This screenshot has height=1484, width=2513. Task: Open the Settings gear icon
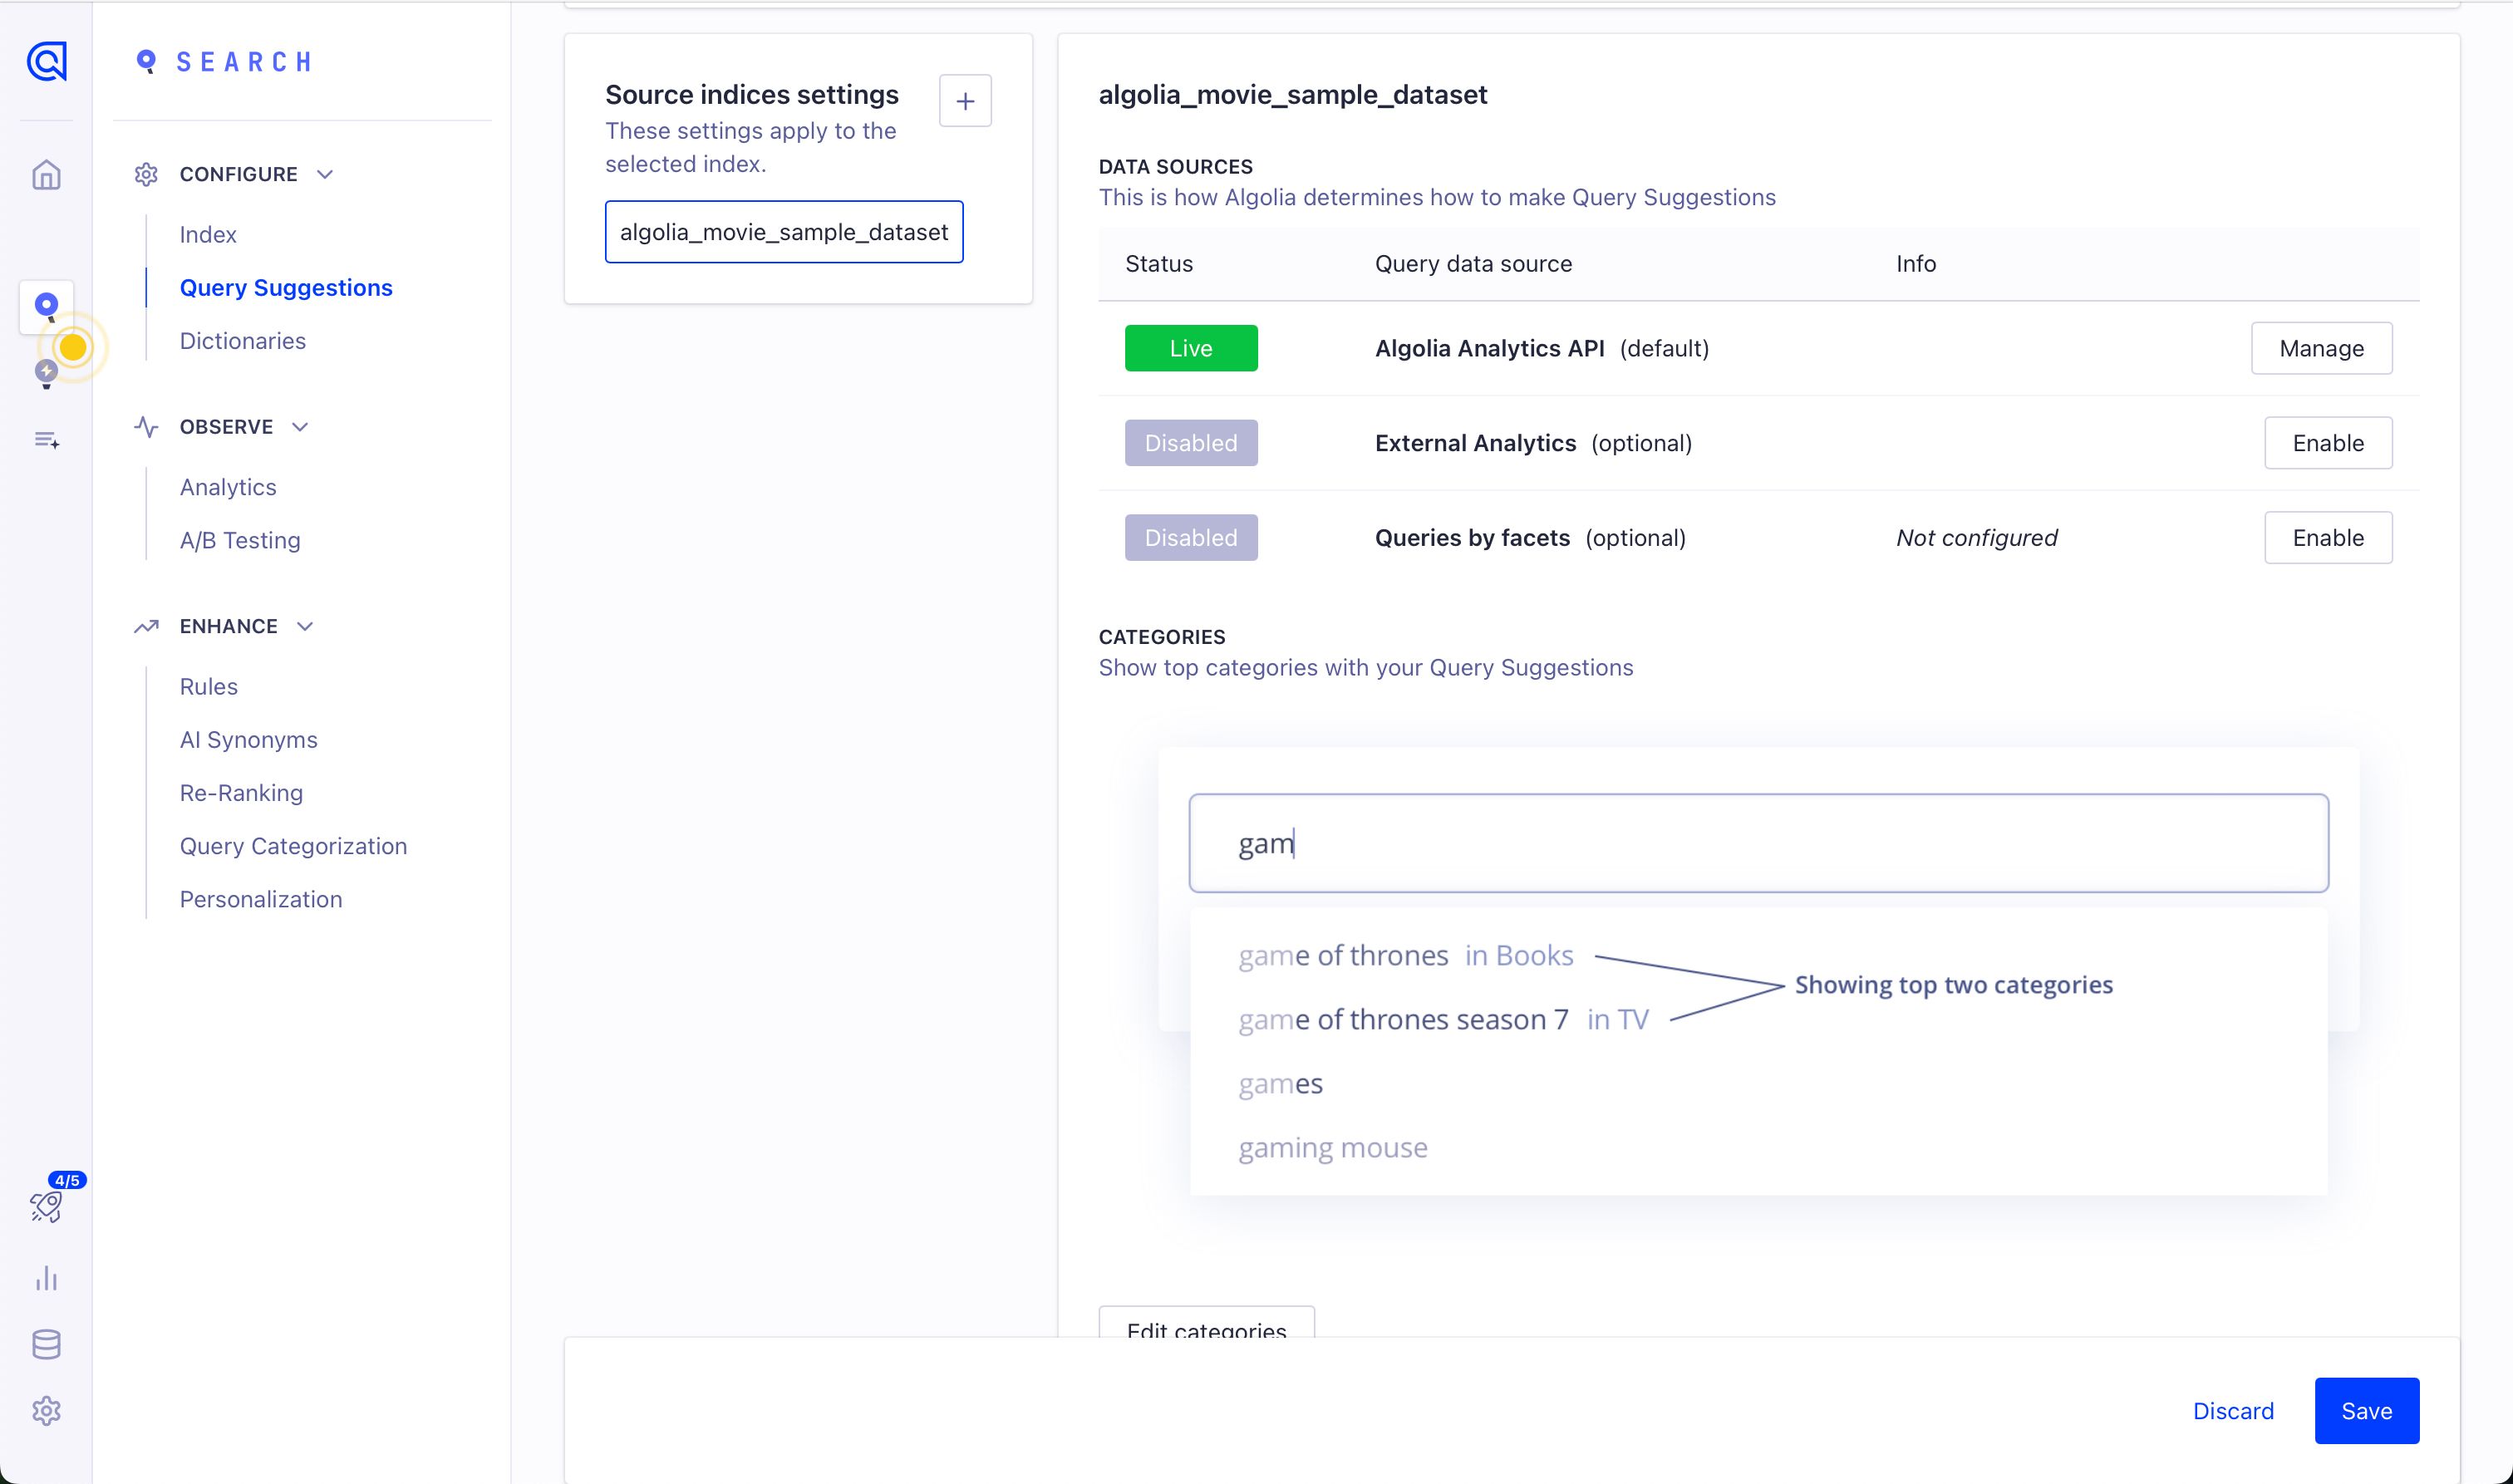[46, 1410]
